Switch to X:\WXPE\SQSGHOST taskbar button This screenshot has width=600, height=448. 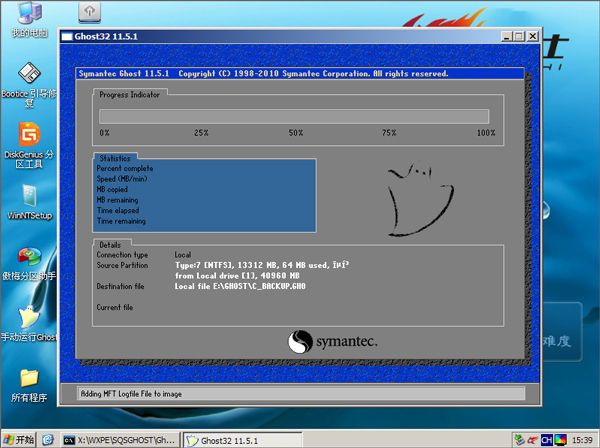click(121, 440)
